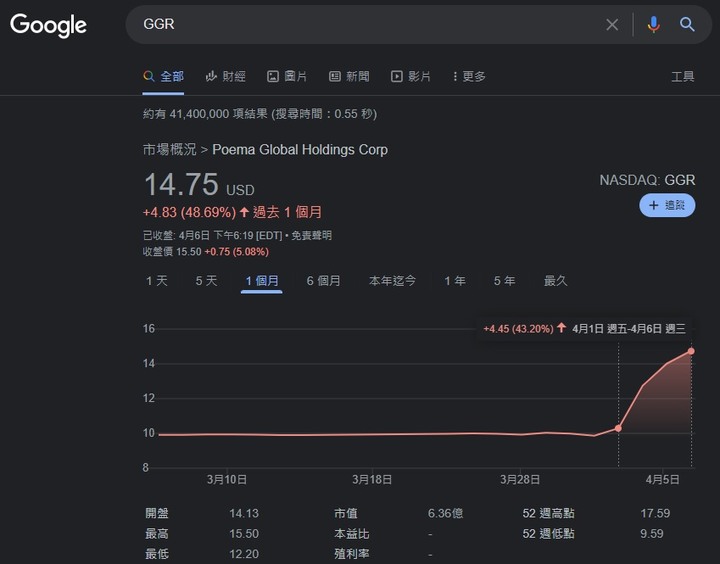Click the 52 週高點 value 17.59

point(655,513)
